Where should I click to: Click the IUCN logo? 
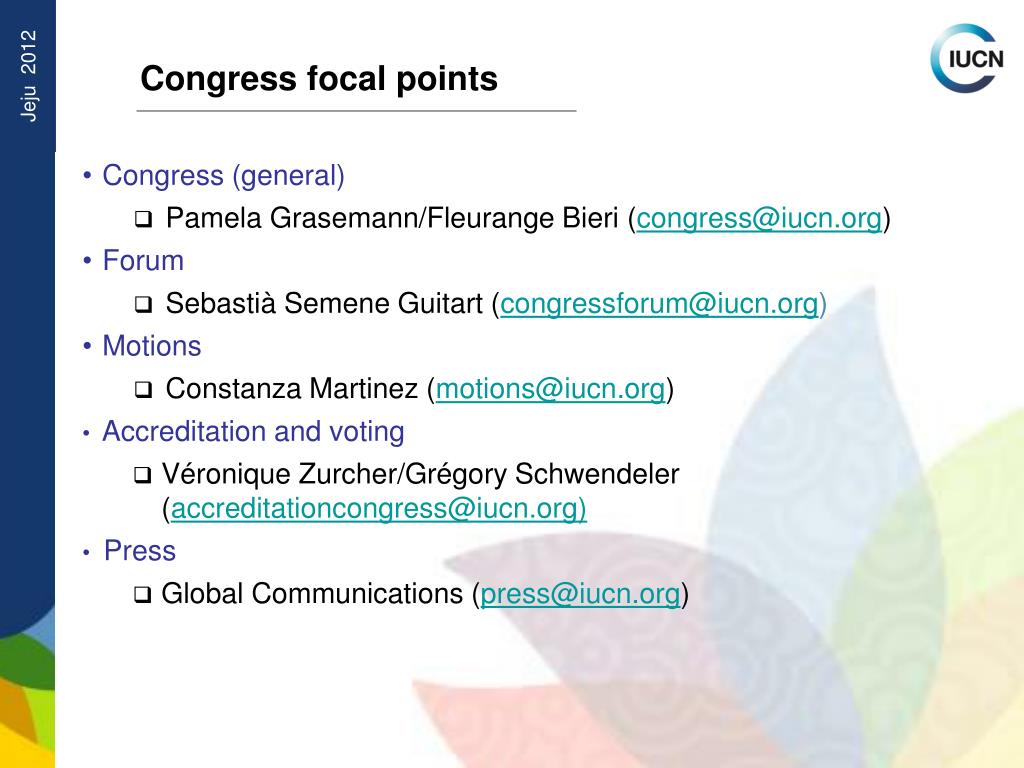point(967,59)
